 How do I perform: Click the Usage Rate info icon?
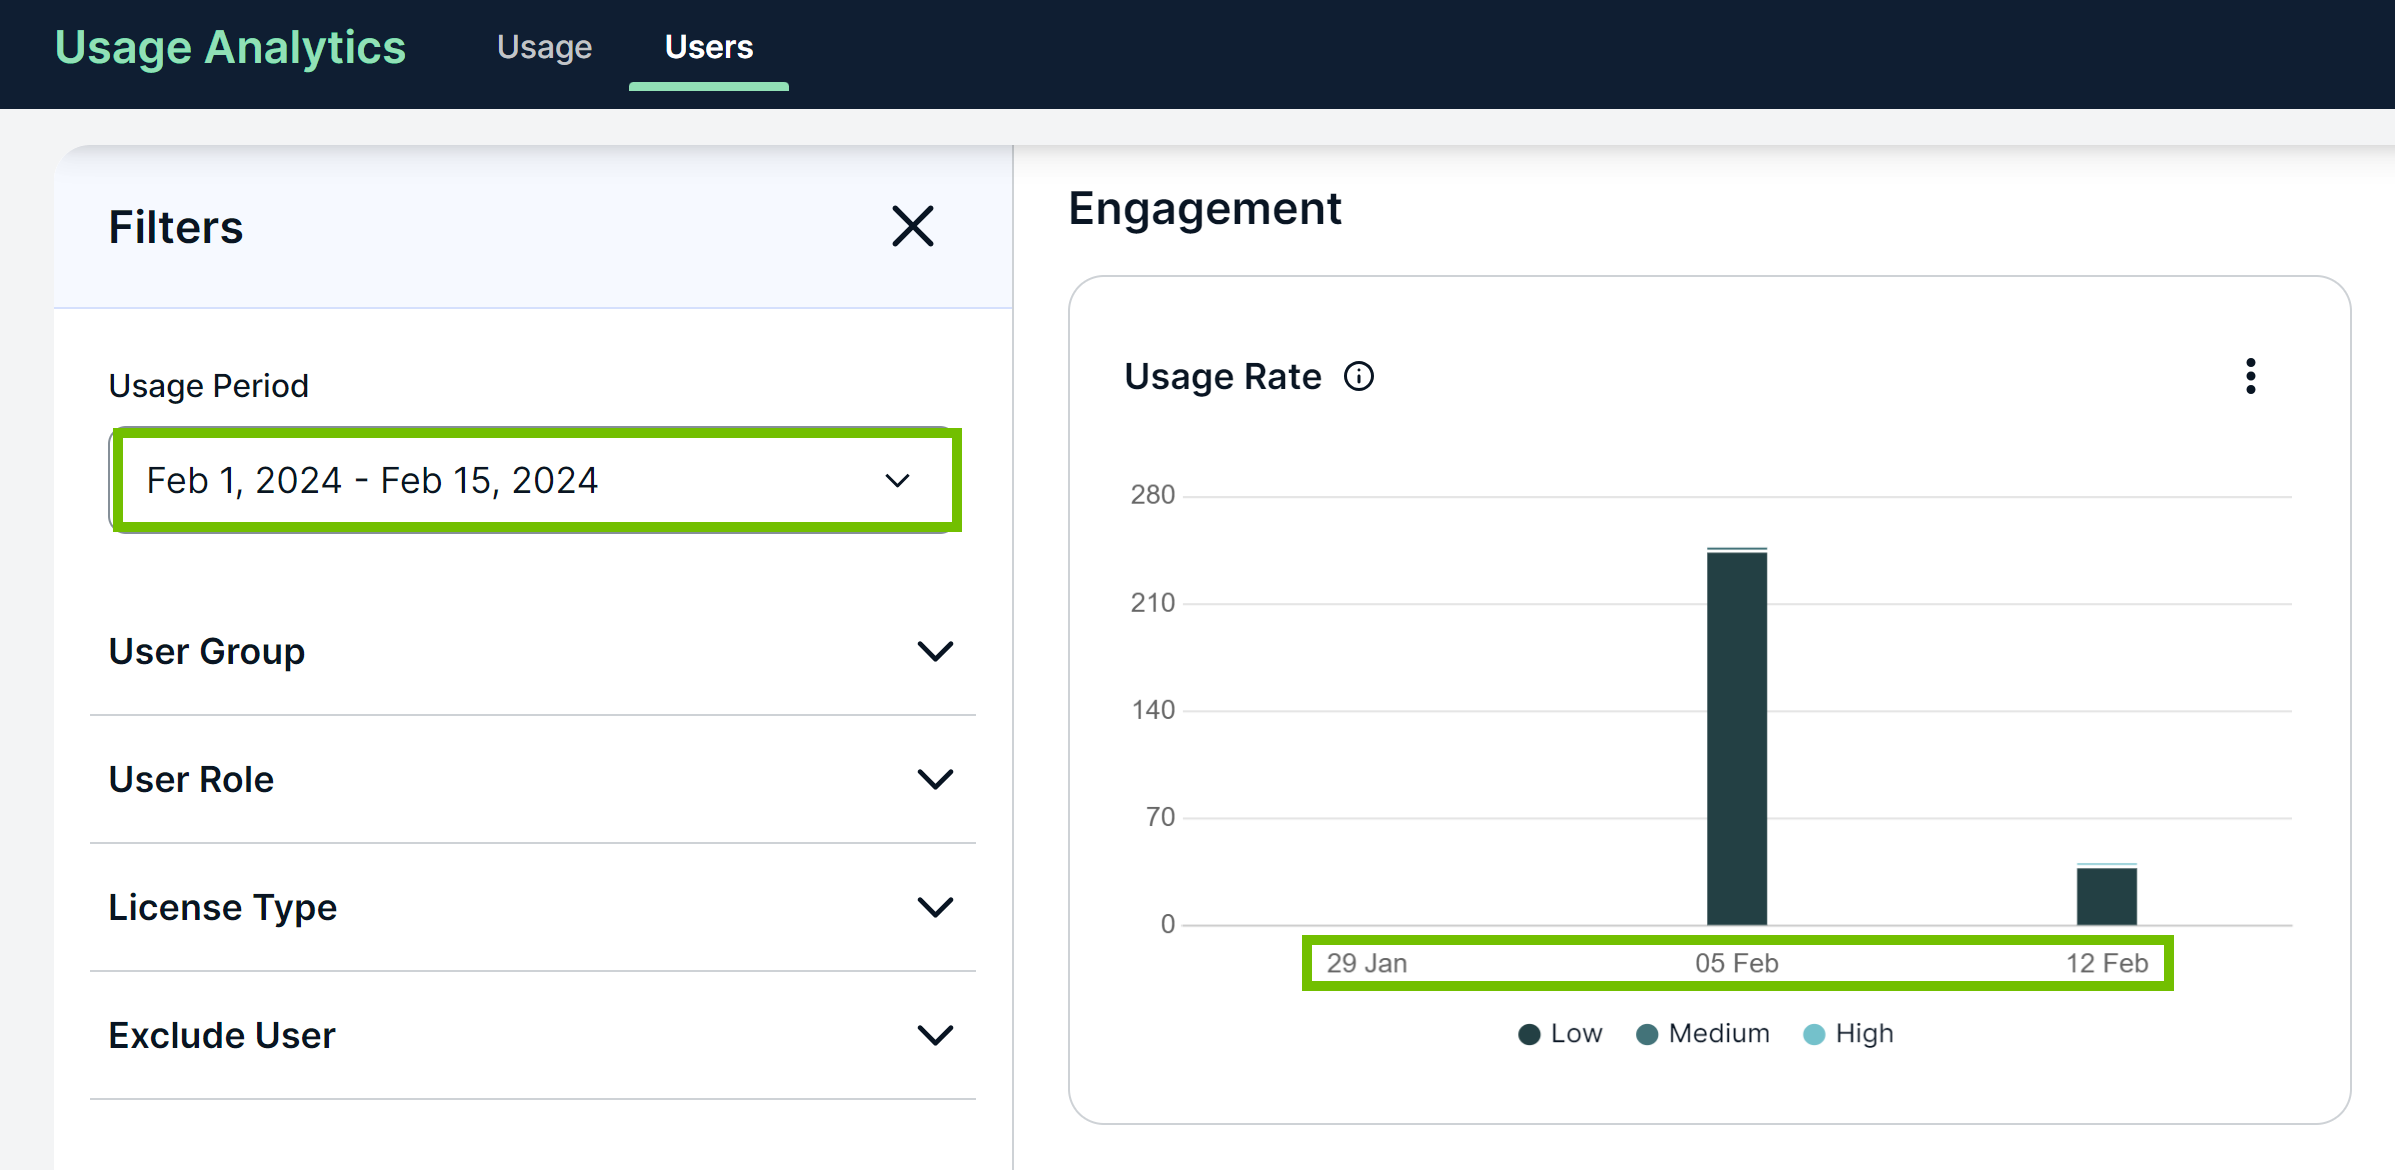pyautogui.click(x=1358, y=377)
